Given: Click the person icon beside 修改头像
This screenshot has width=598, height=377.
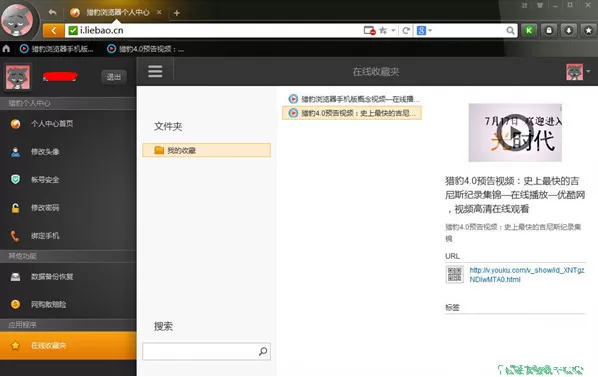Looking at the screenshot, I should 15,152.
